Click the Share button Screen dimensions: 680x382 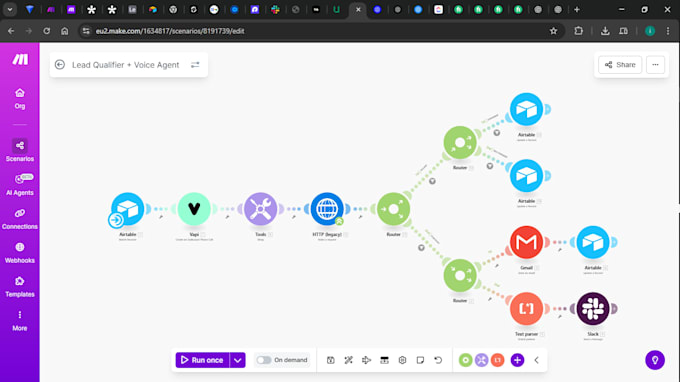620,65
